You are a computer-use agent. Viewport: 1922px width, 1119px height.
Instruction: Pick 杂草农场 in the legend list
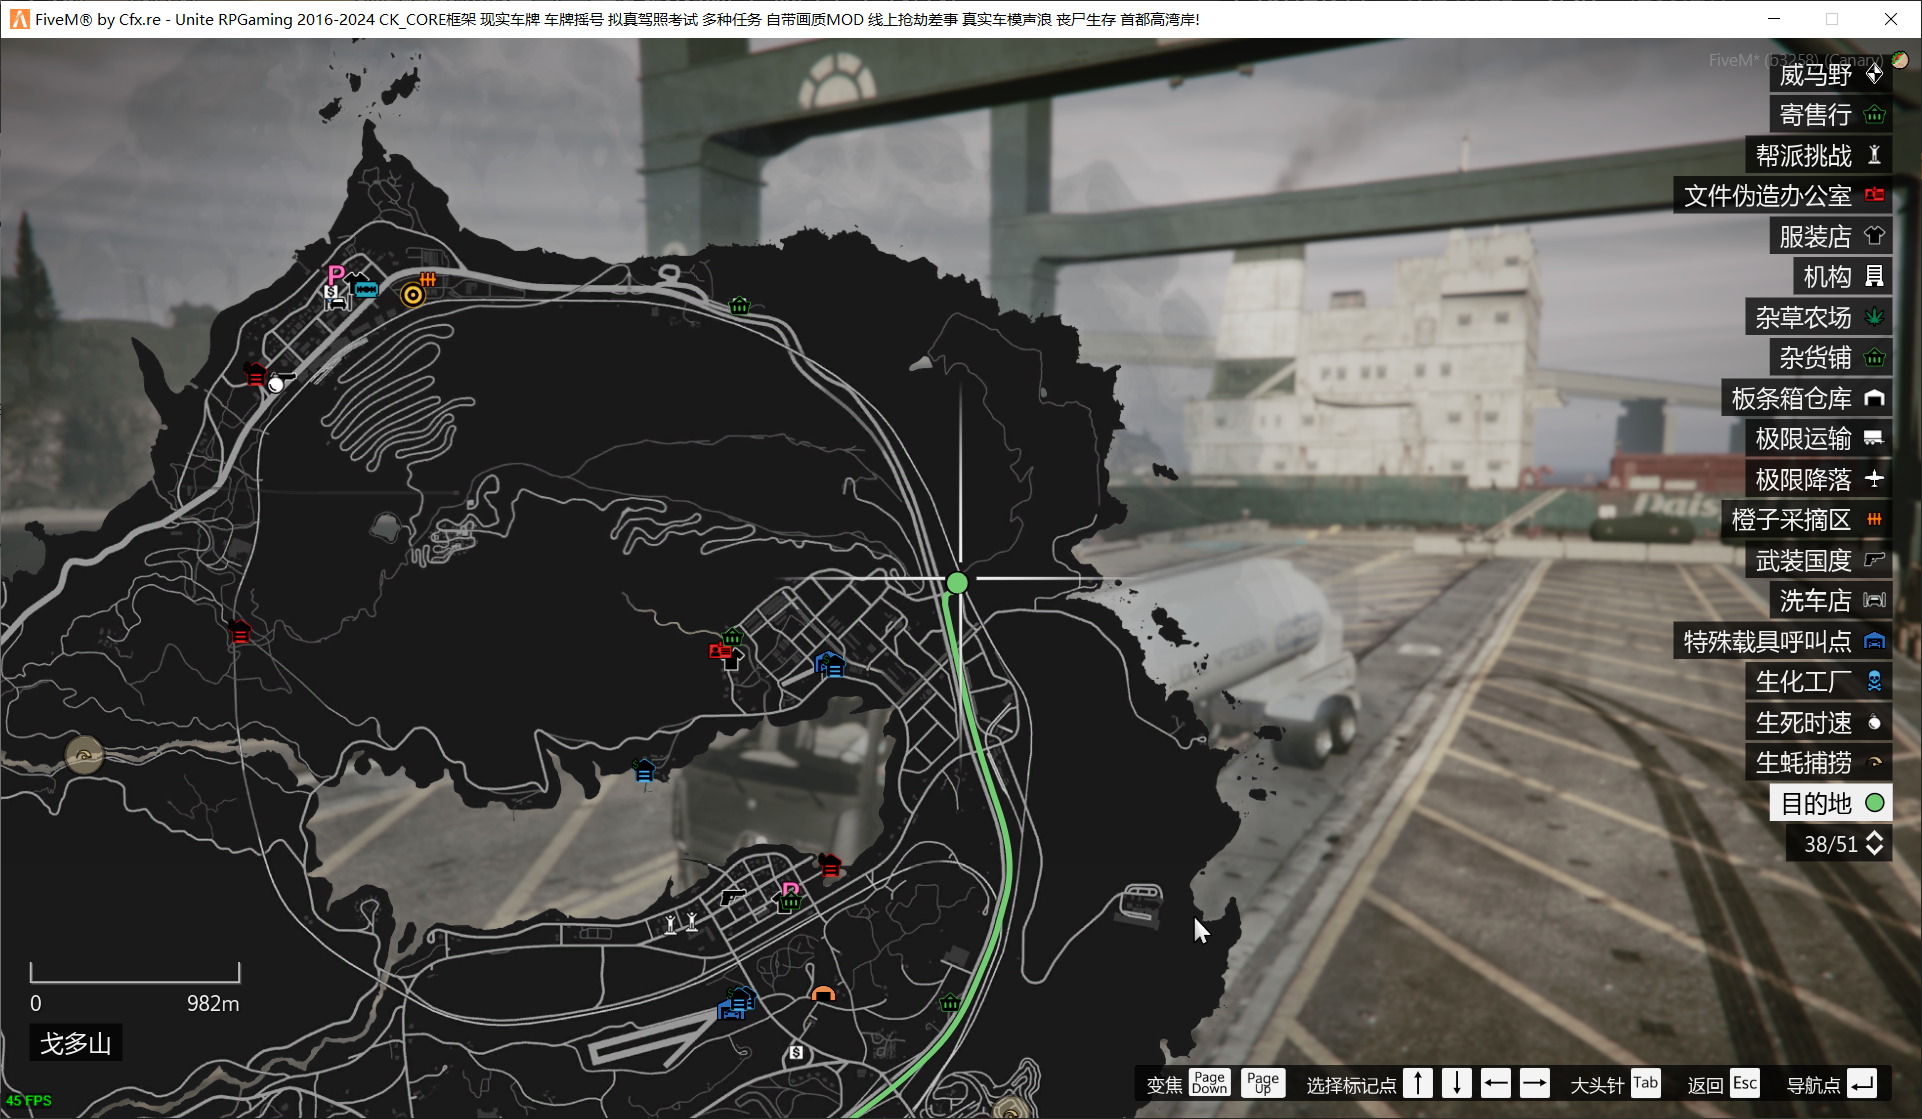1819,317
